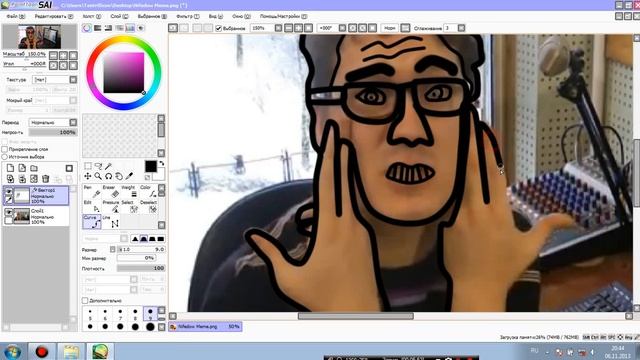Viewport: 640px width, 360px height.
Task: Click the navigator preview thumbnail
Action: [x=40, y=37]
